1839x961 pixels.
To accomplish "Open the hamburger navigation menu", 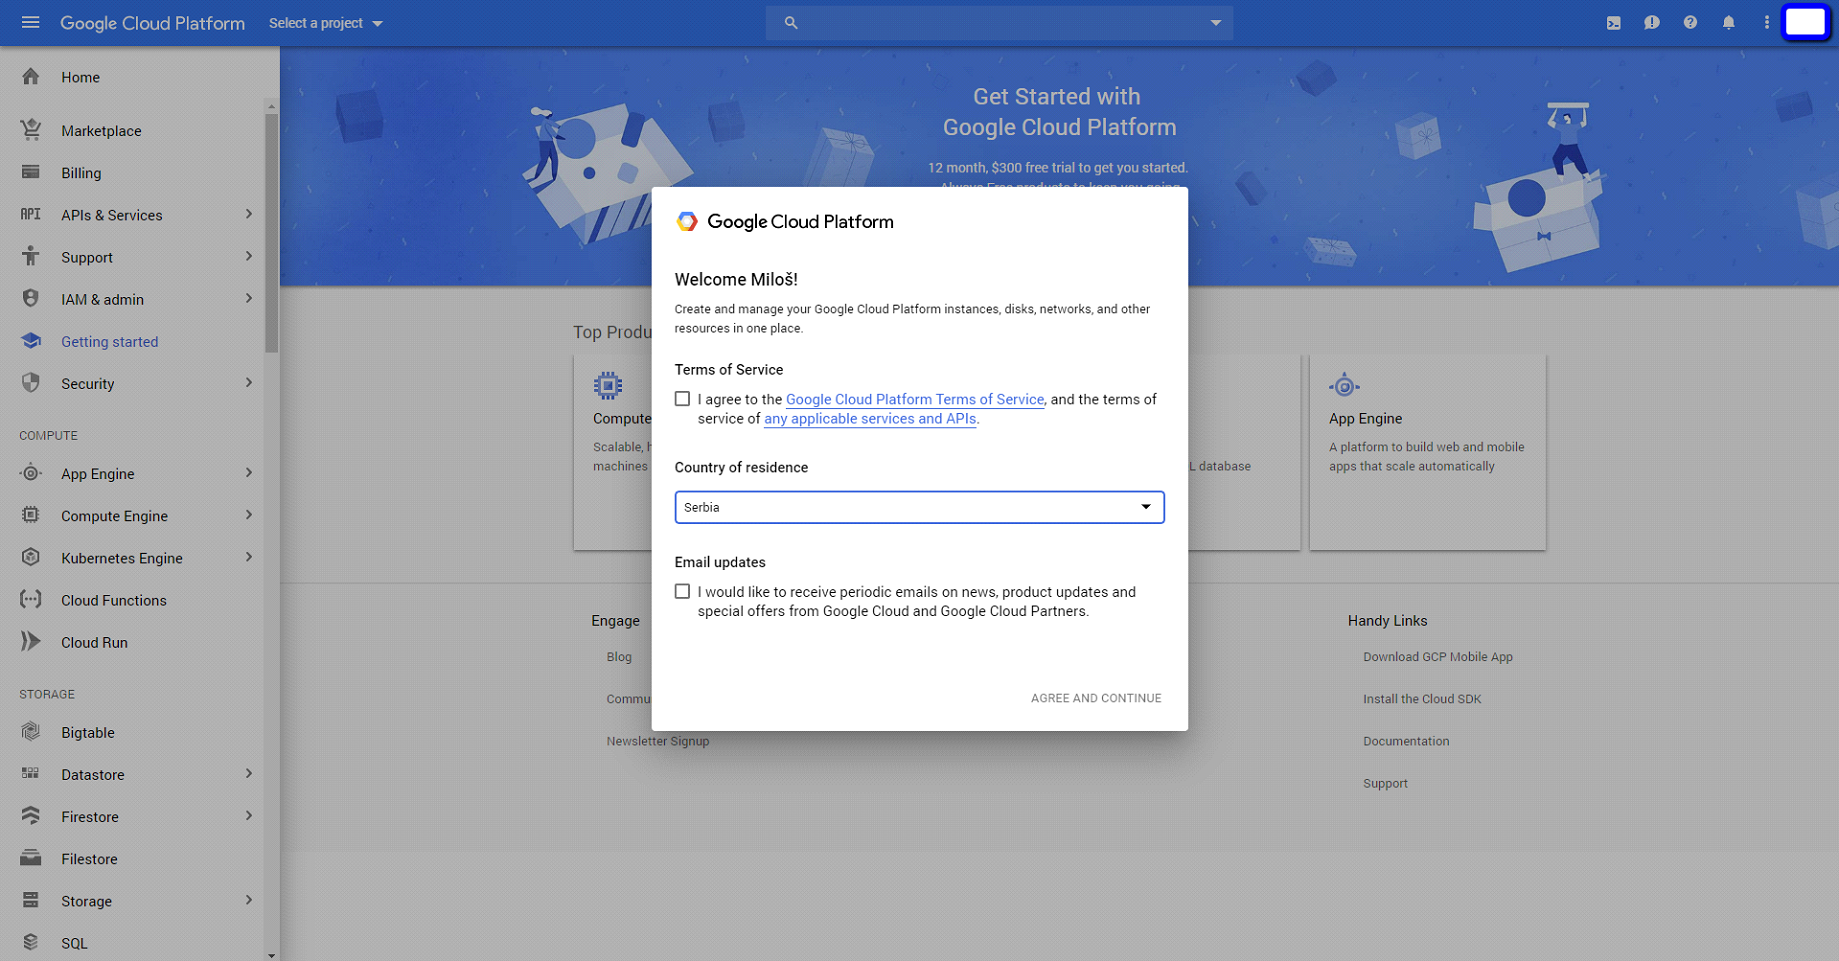I will click(30, 22).
